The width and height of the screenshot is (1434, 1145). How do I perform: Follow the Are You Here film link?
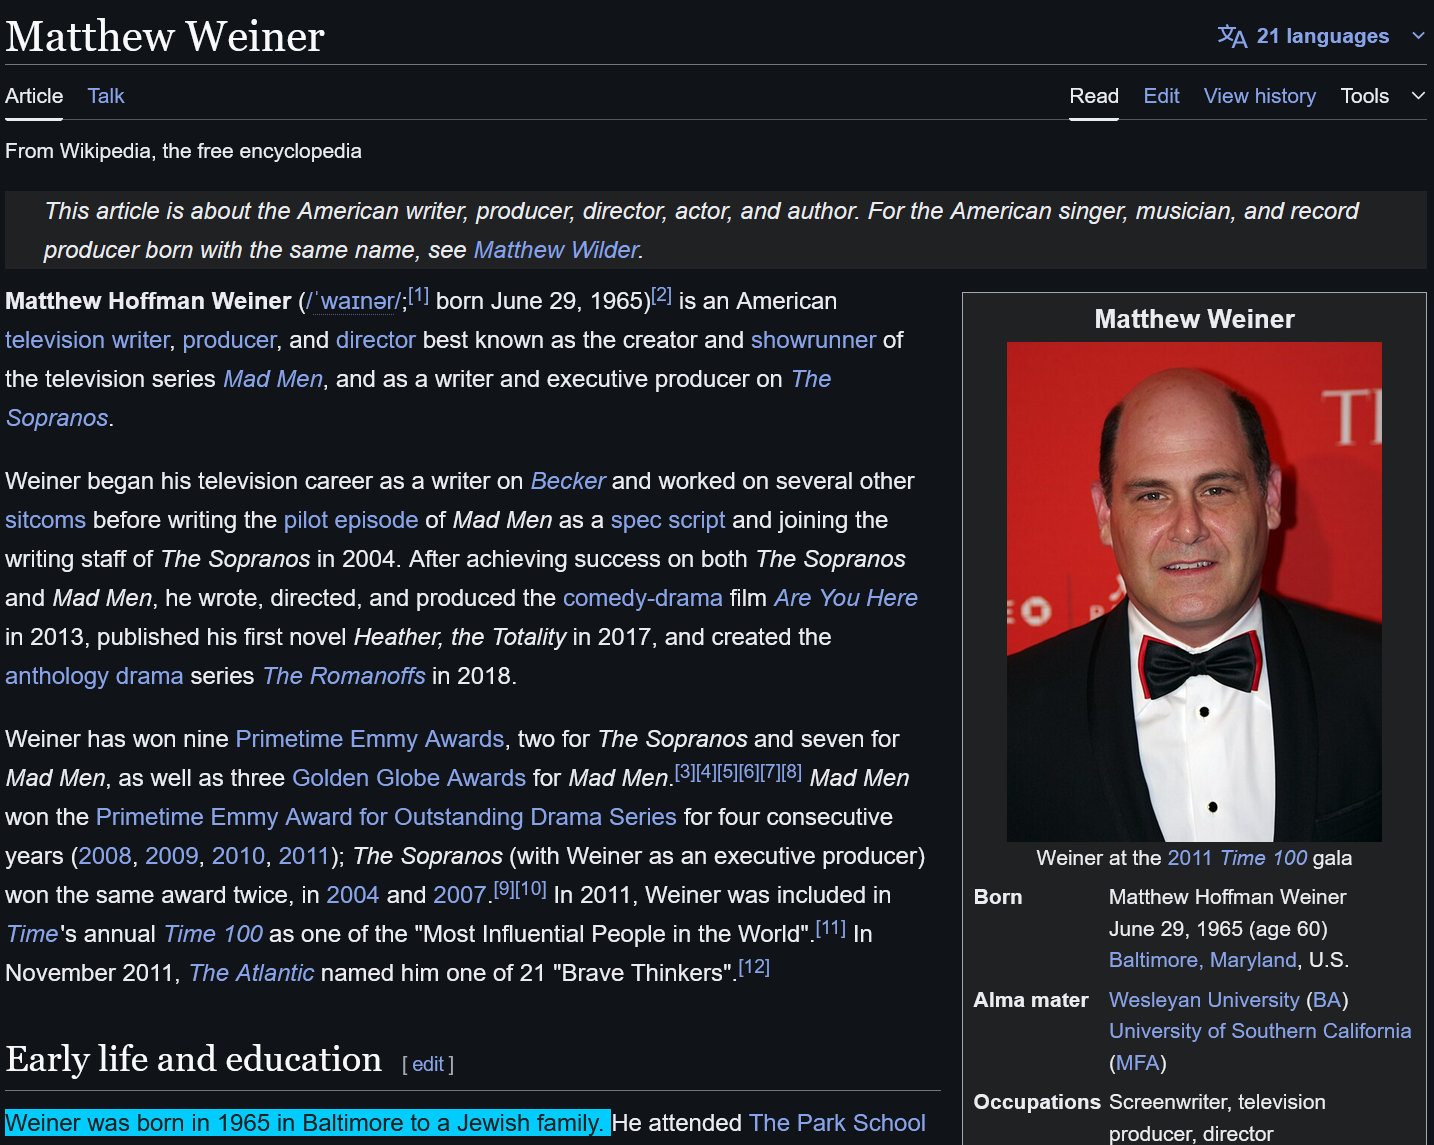pos(846,598)
